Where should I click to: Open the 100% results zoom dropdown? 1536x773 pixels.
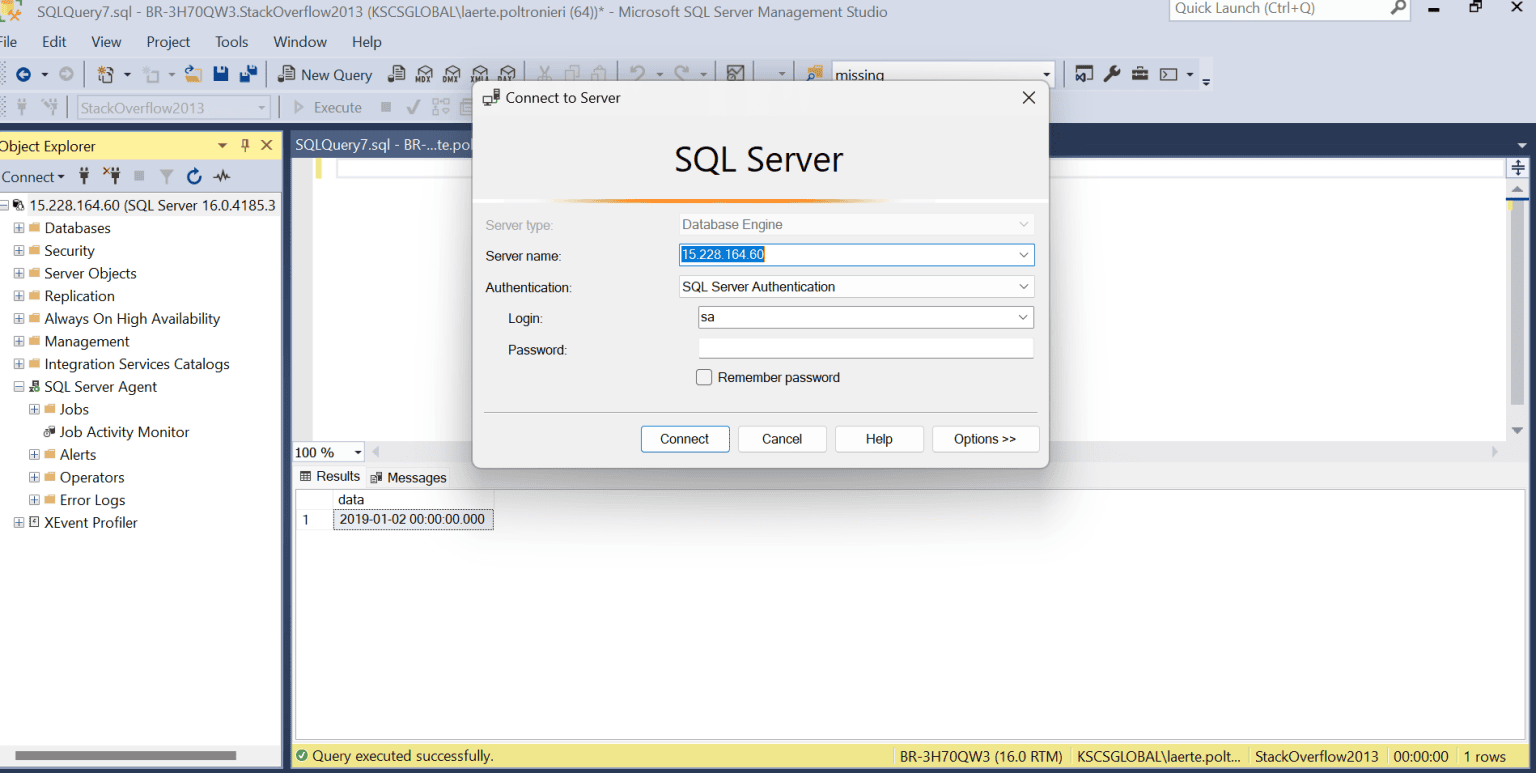coord(357,452)
